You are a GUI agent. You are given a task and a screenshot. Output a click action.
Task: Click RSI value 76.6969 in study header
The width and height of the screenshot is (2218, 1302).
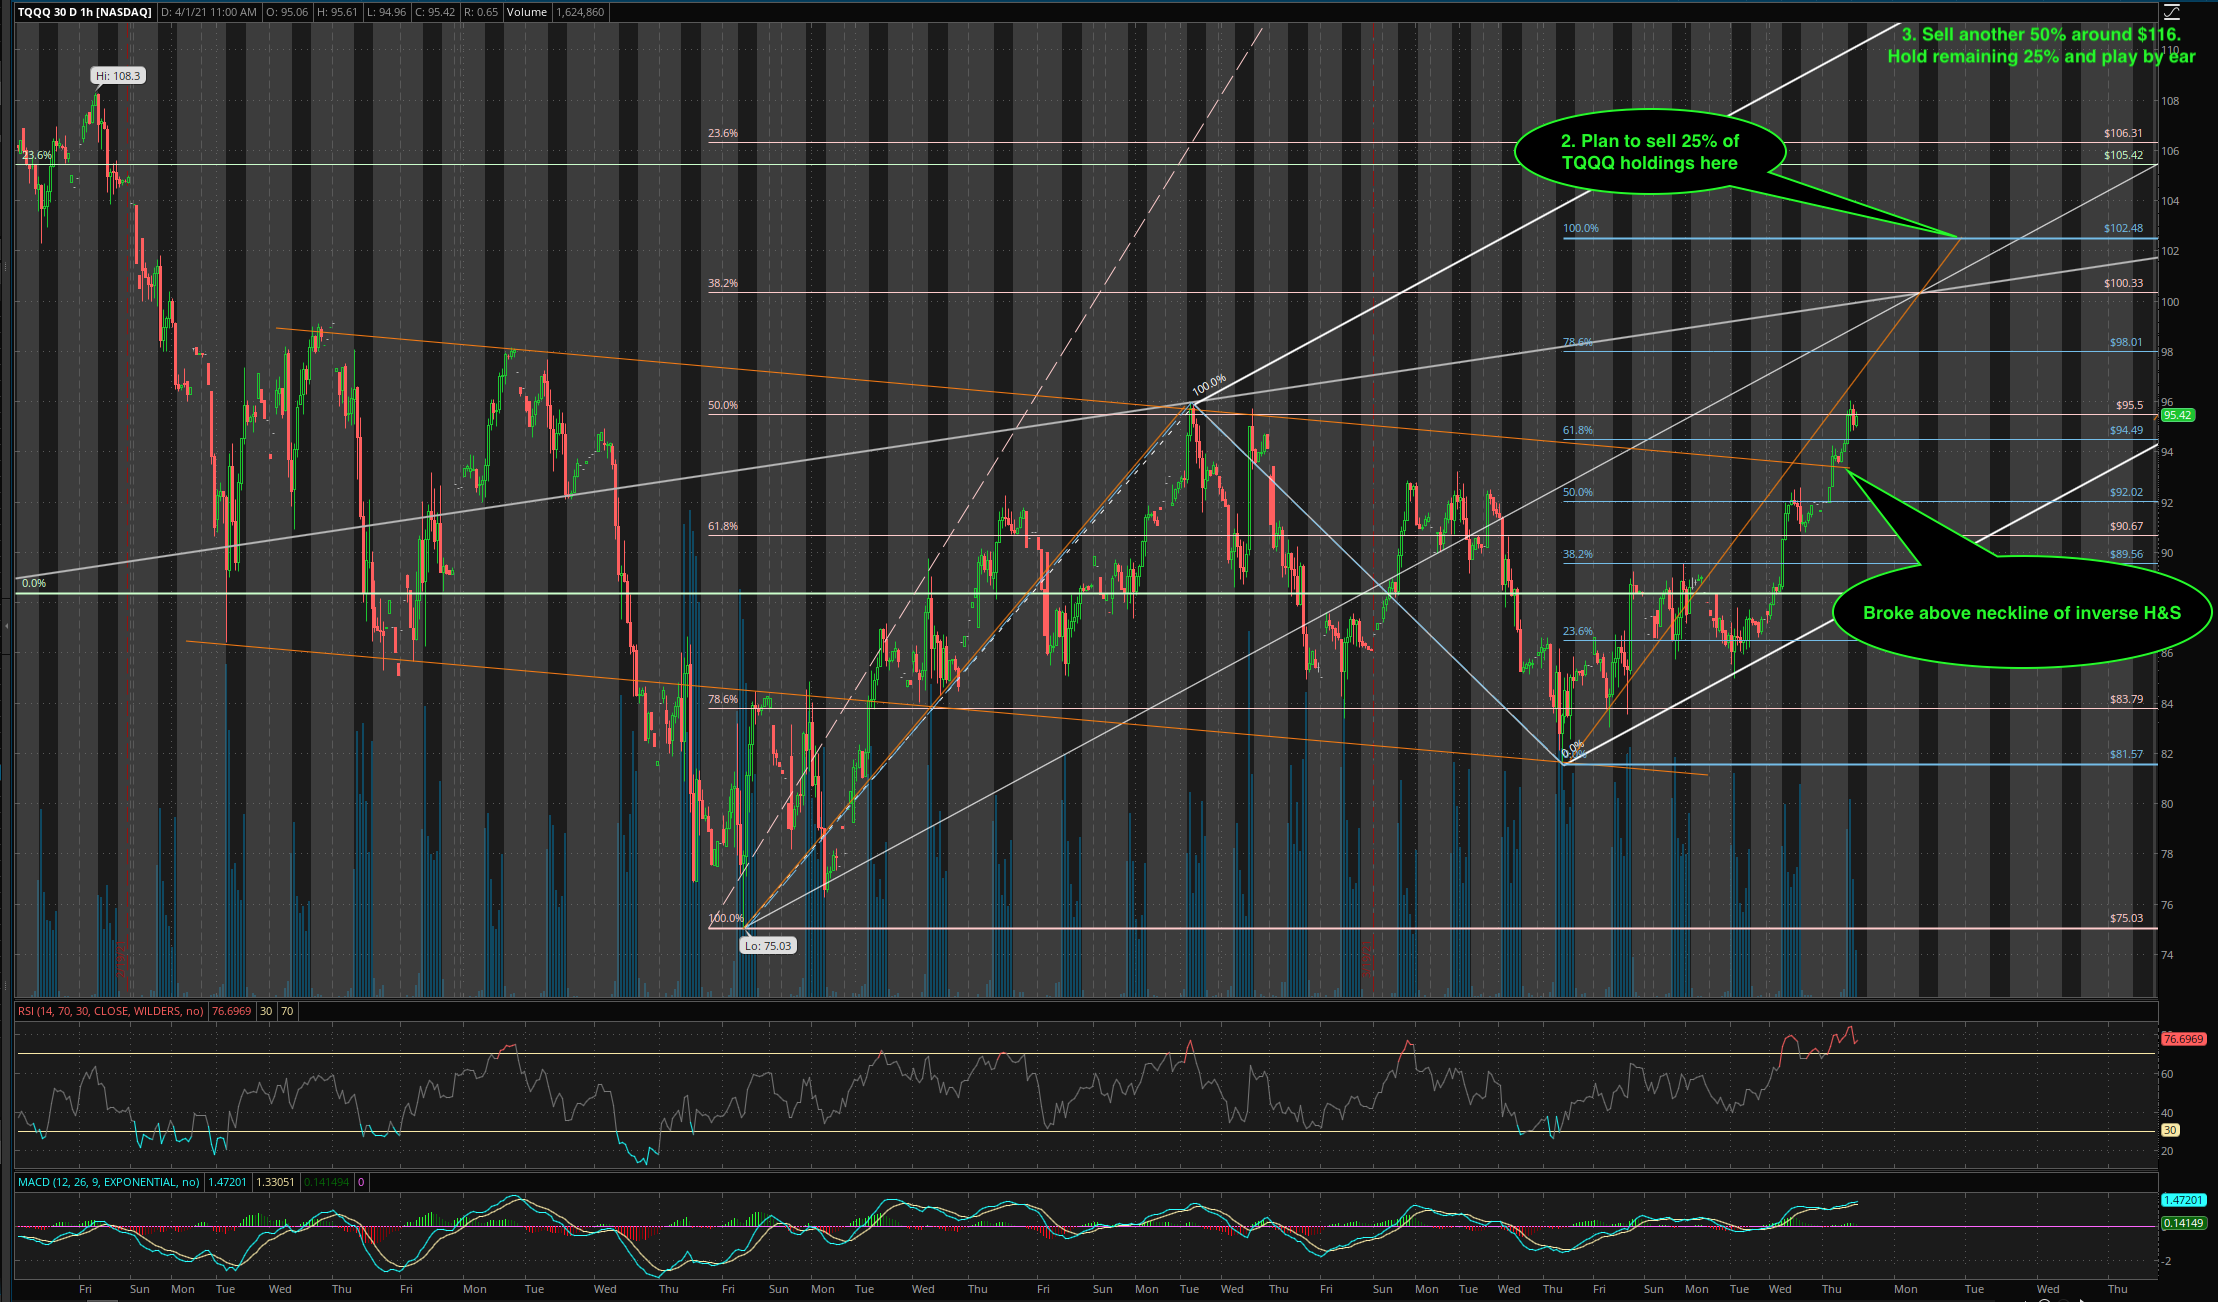[x=231, y=1011]
